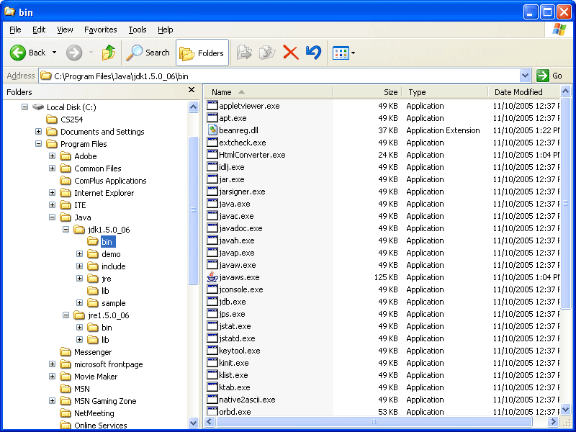Sort by the Date Modified column header
Screen dimensions: 576x432
click(x=524, y=92)
